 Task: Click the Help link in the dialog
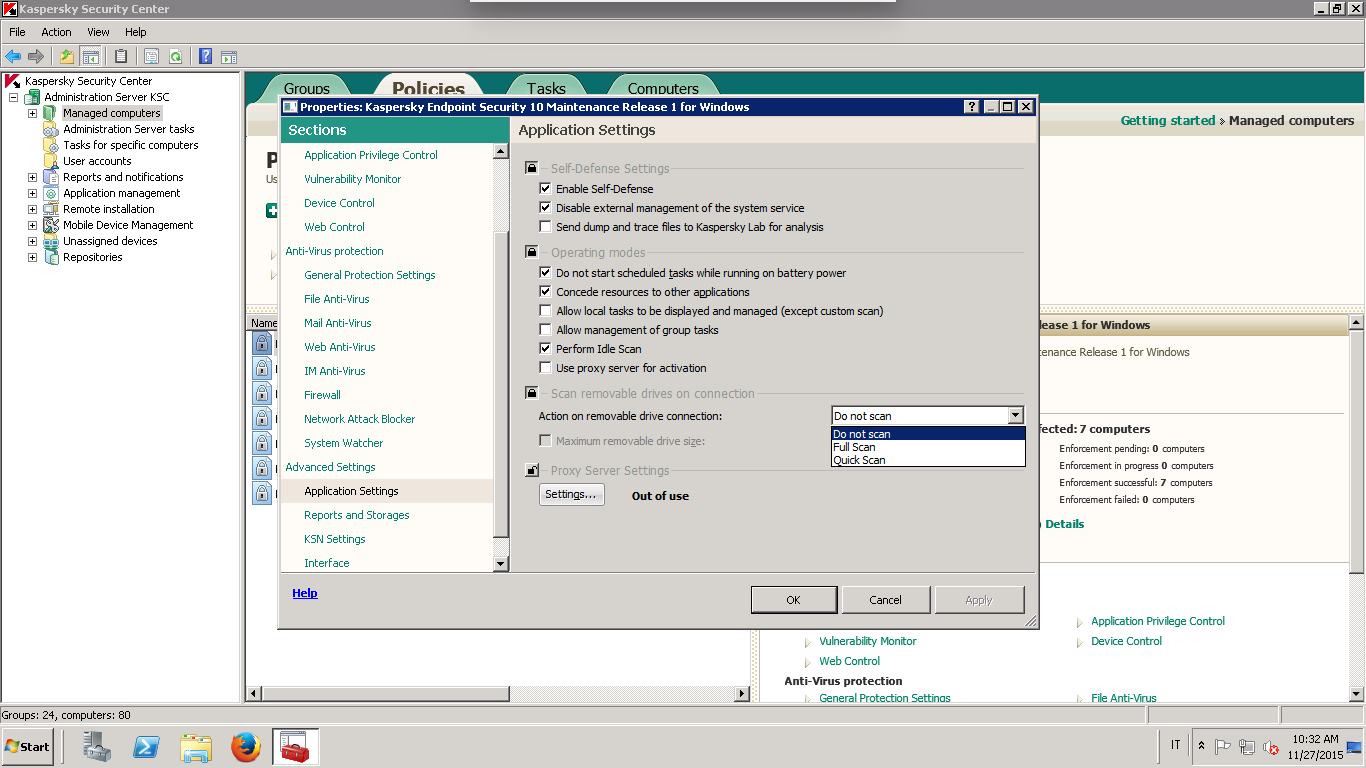pyautogui.click(x=305, y=593)
